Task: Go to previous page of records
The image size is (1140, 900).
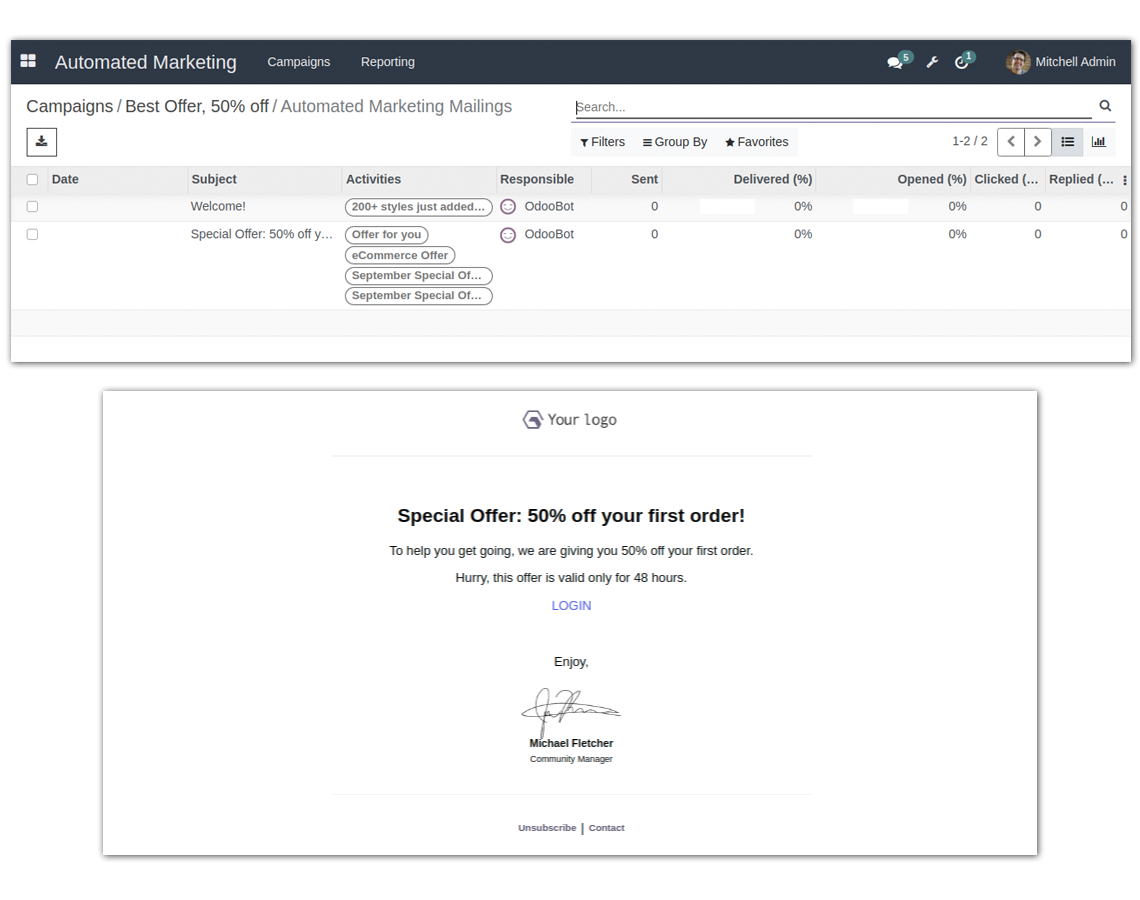Action: click(1011, 142)
